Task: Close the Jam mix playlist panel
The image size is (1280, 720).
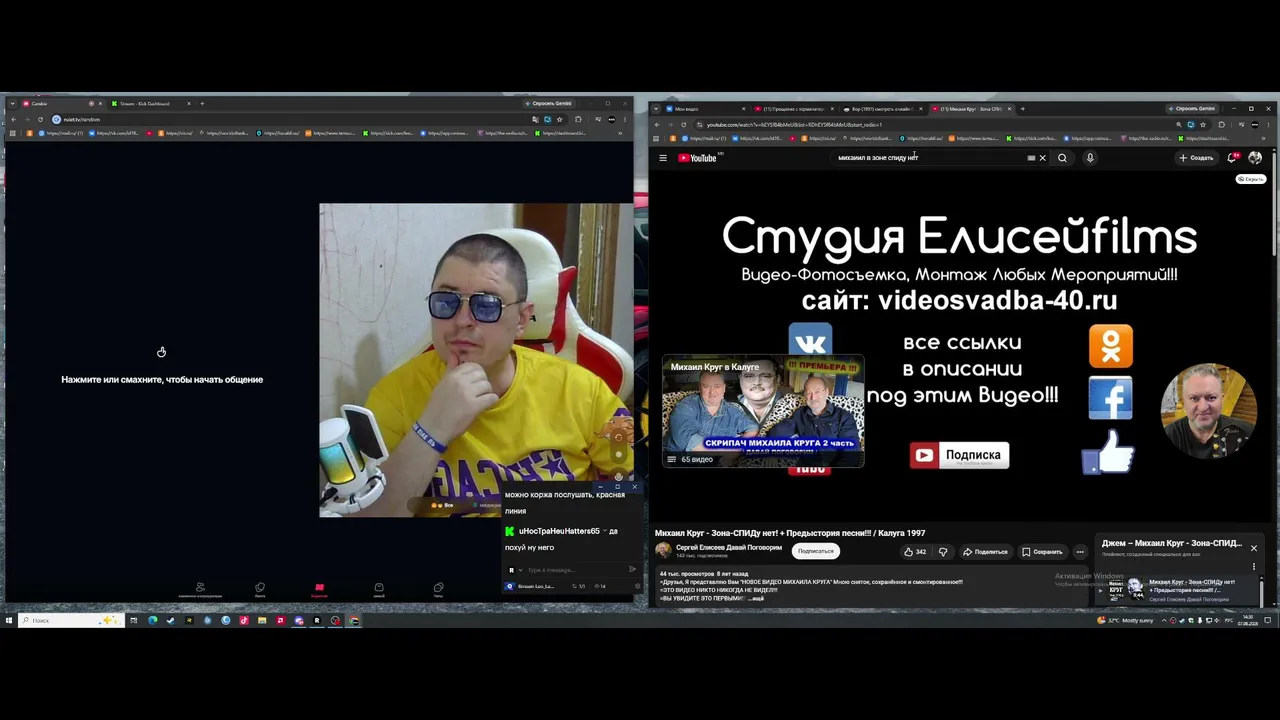Action: (x=1253, y=548)
